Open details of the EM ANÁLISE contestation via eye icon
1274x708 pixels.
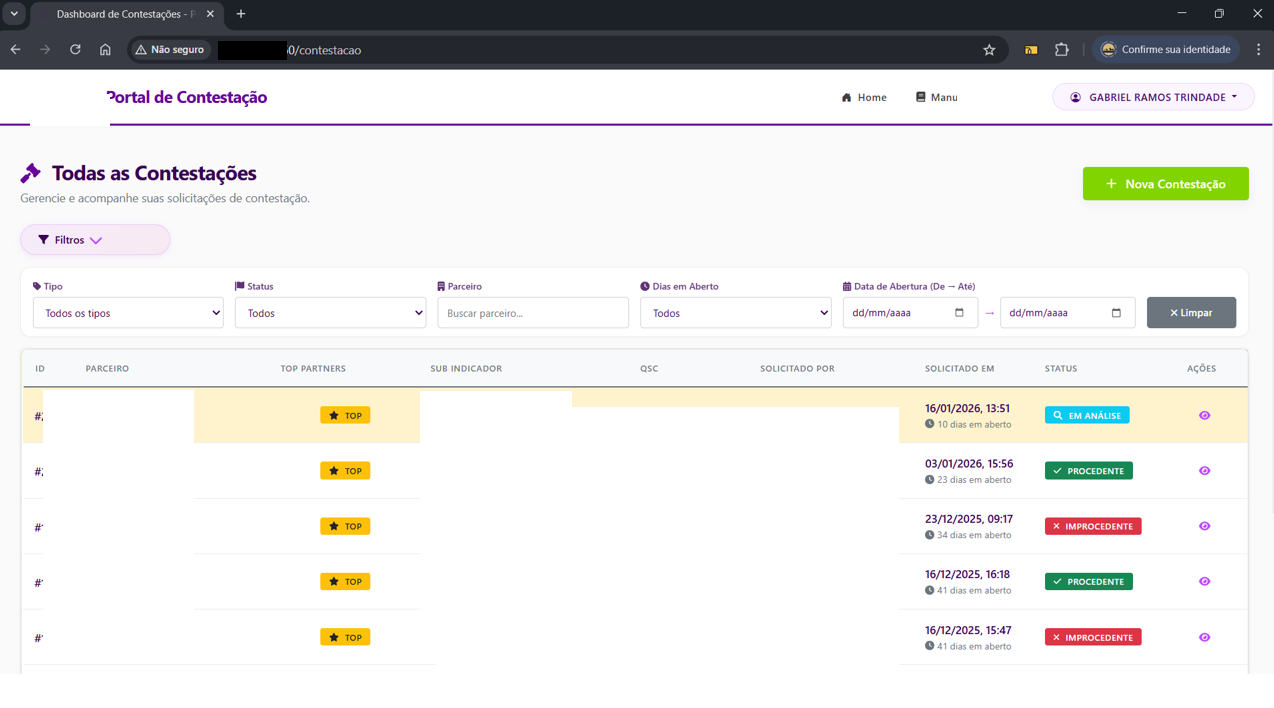1204,414
